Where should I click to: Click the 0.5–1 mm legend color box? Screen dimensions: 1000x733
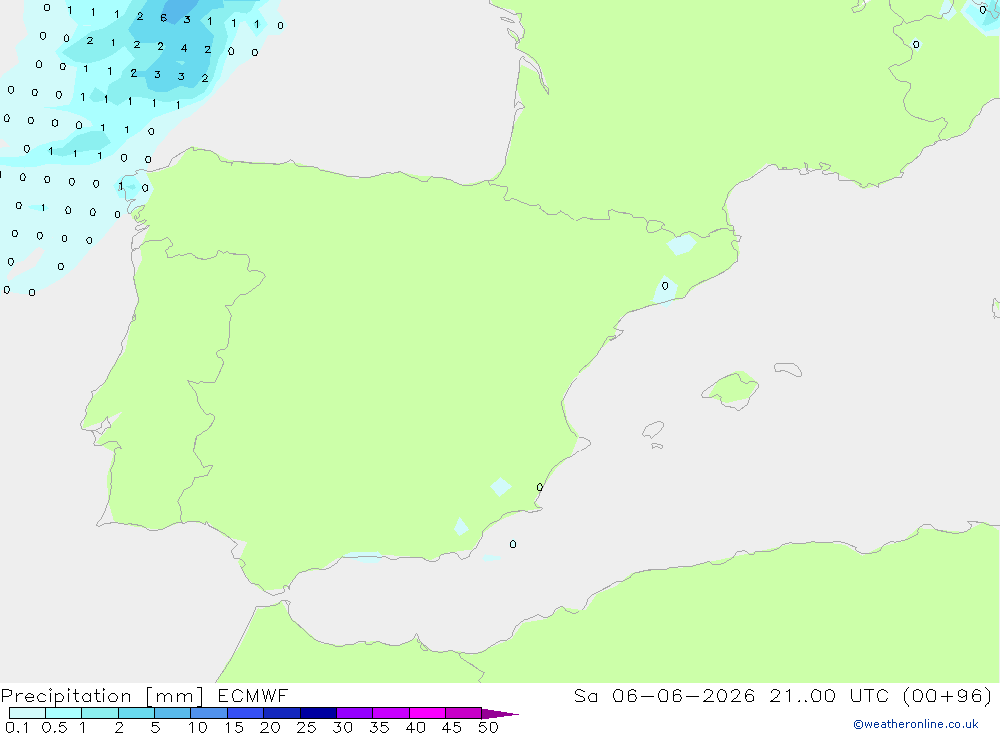tap(63, 713)
